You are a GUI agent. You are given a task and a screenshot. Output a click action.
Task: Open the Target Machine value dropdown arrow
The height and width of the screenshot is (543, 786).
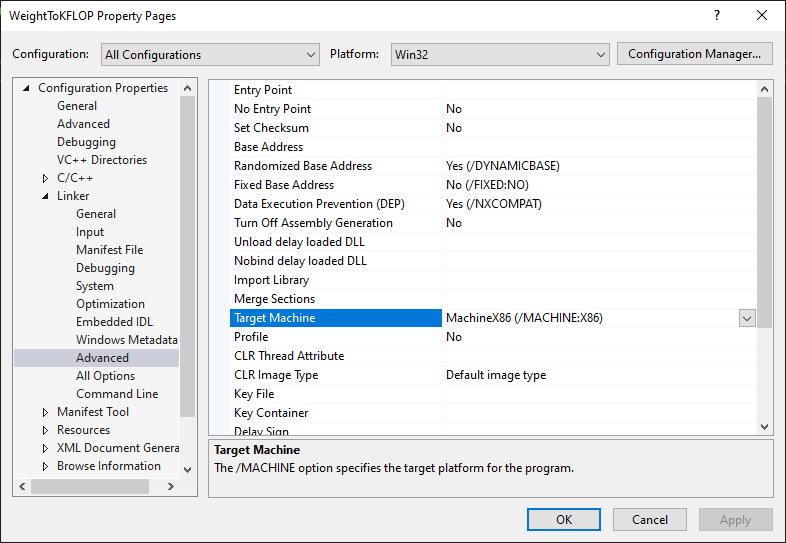pos(746,318)
